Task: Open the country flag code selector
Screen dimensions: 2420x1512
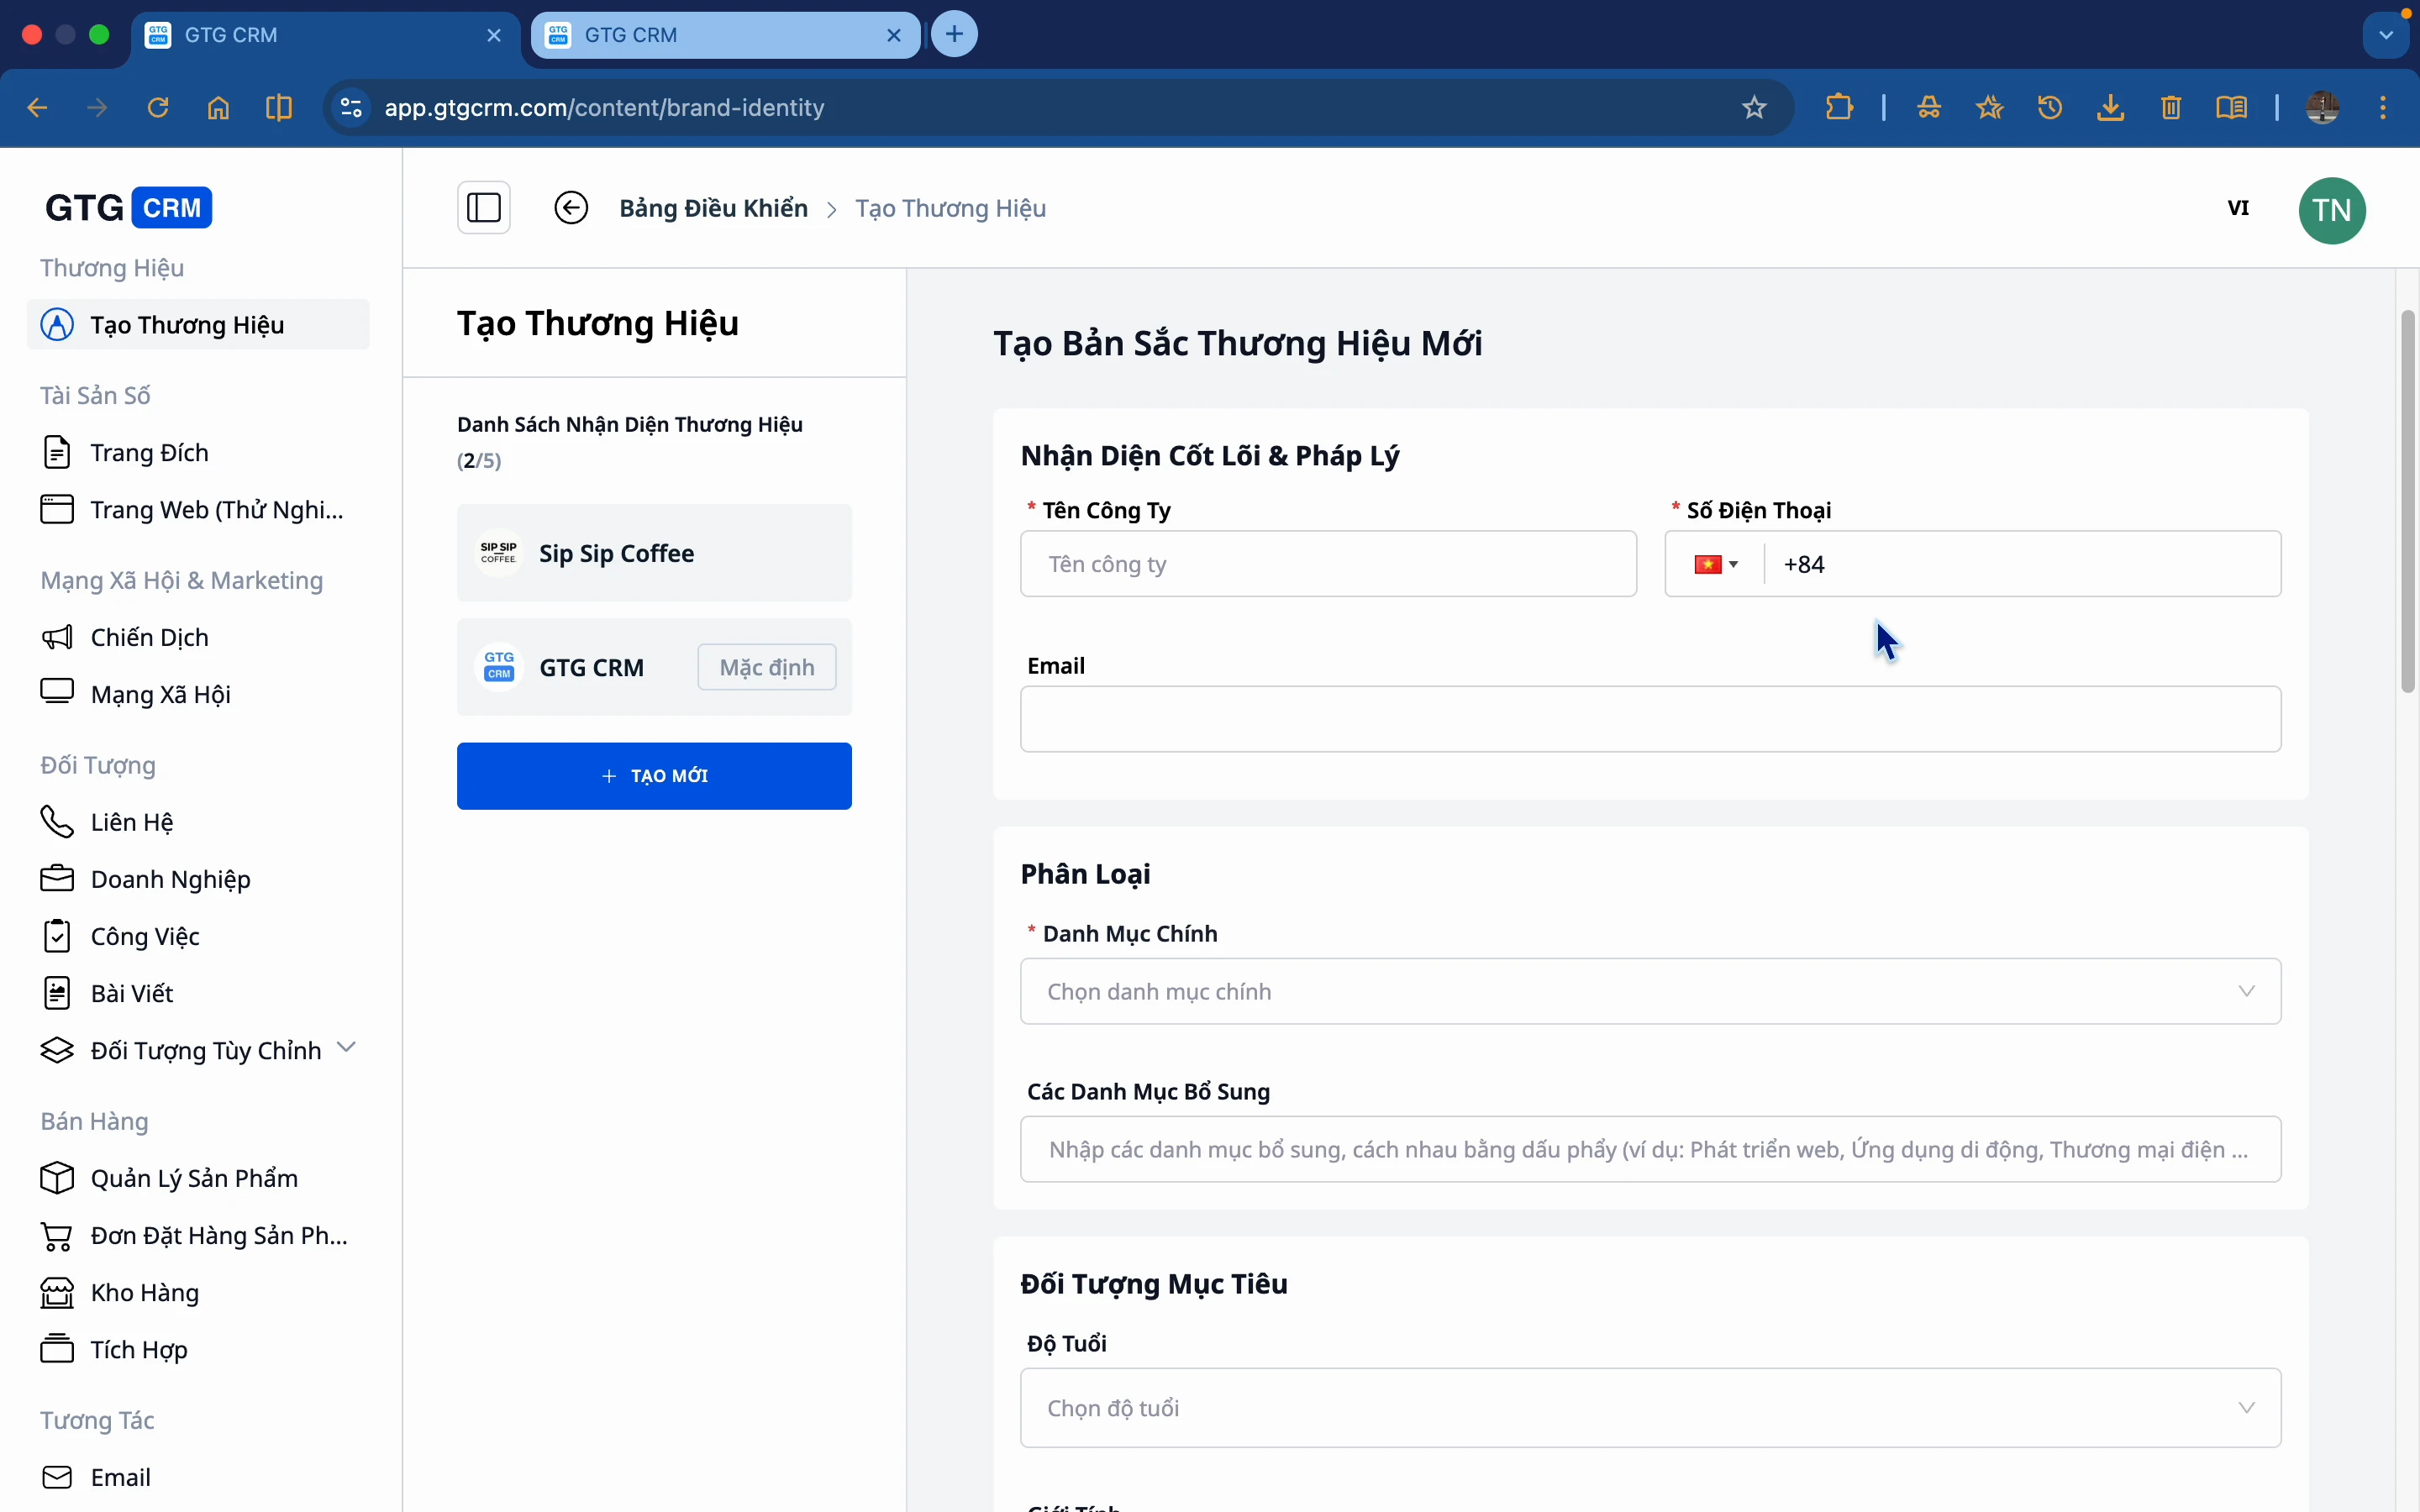Action: click(1716, 564)
